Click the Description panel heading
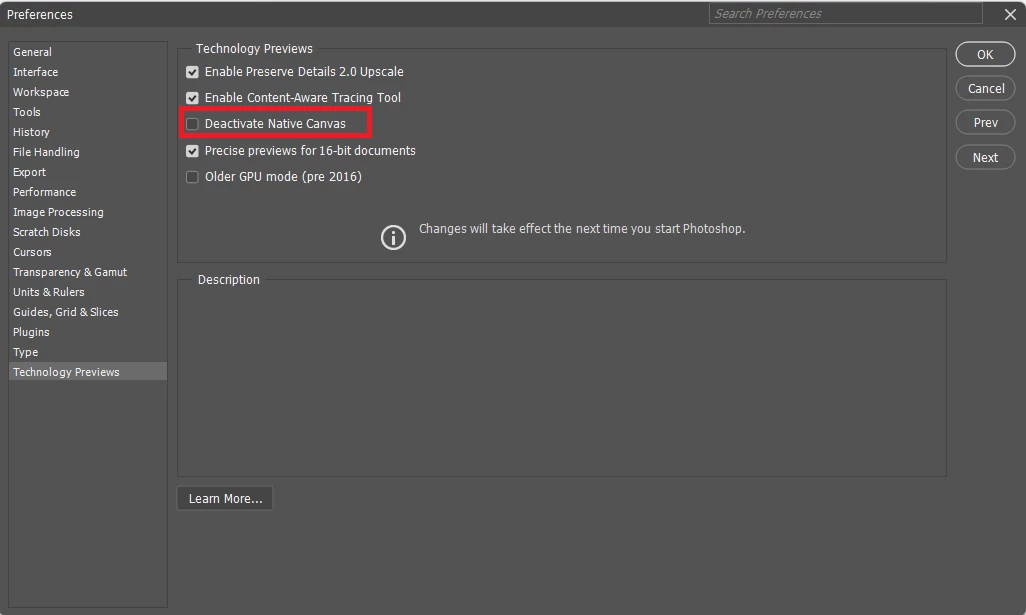1026x615 pixels. [228, 280]
